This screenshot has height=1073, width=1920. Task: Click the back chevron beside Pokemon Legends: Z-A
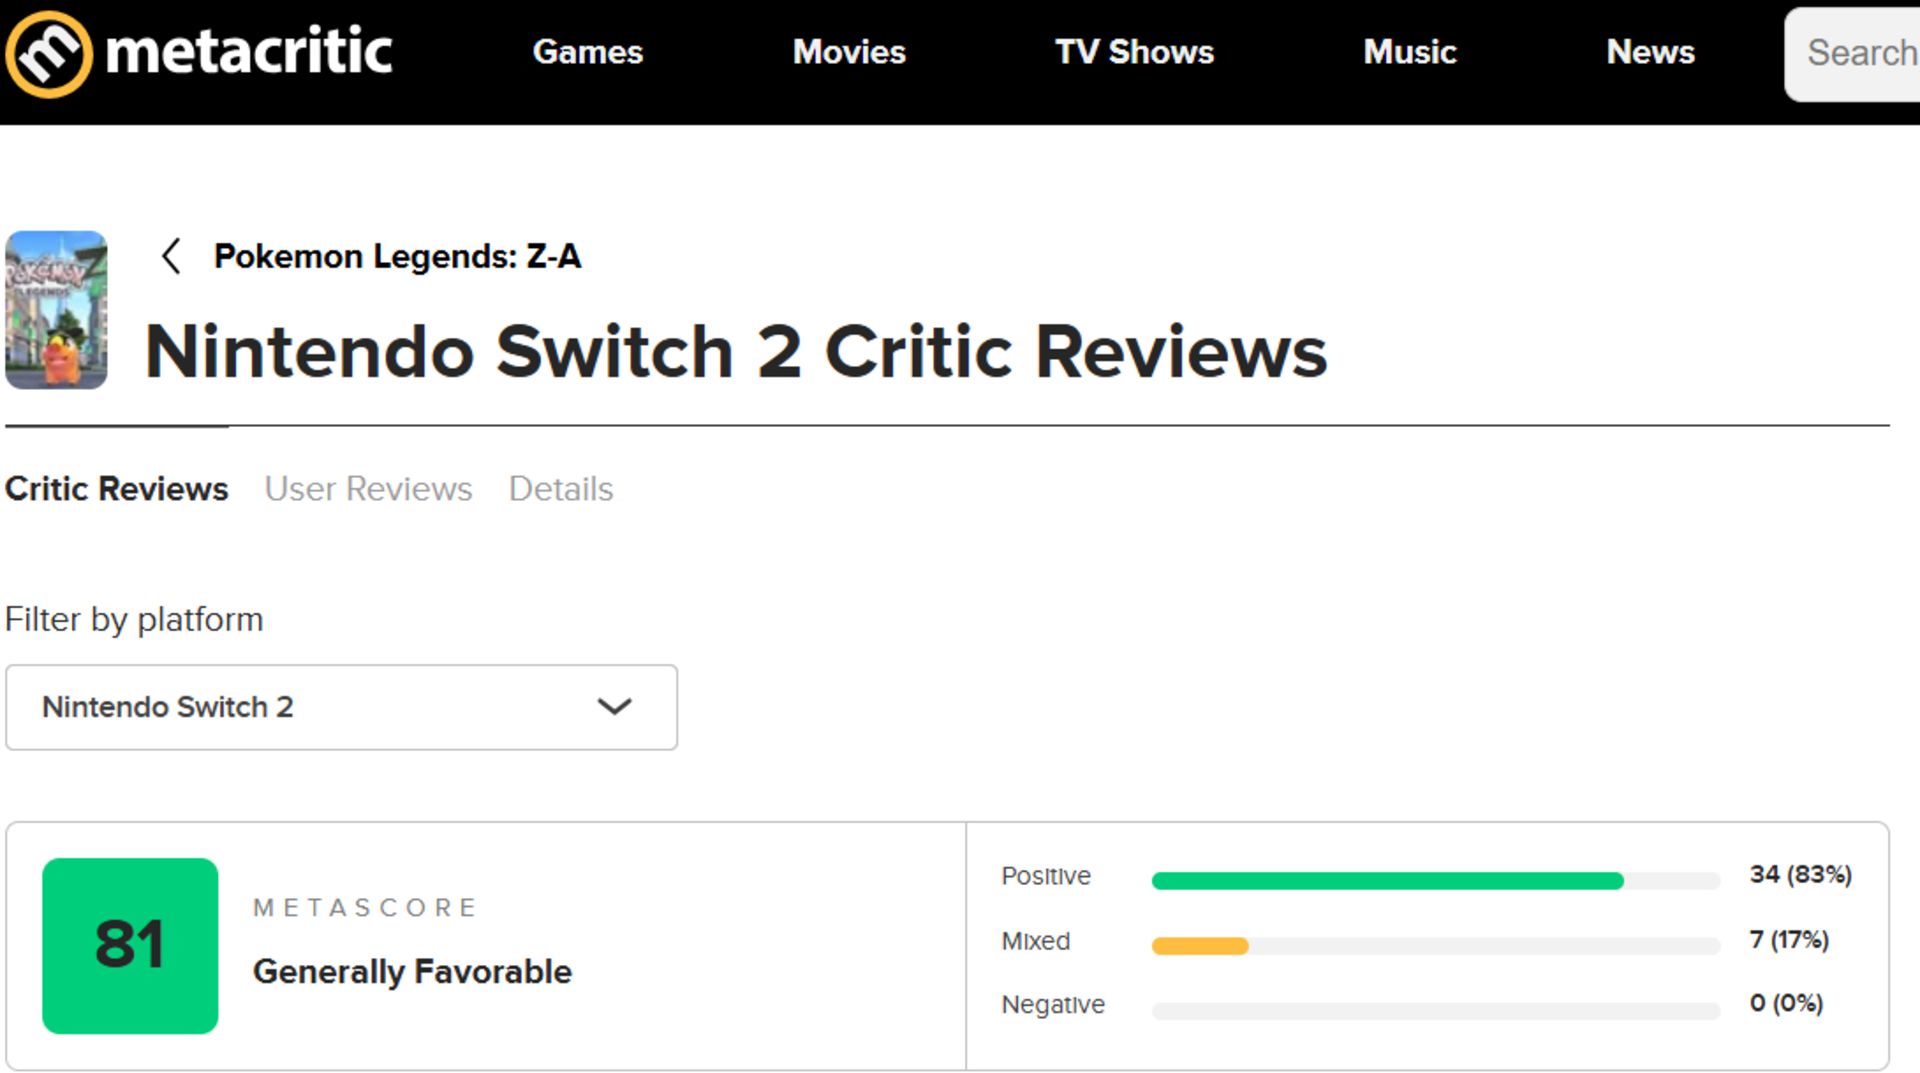171,256
